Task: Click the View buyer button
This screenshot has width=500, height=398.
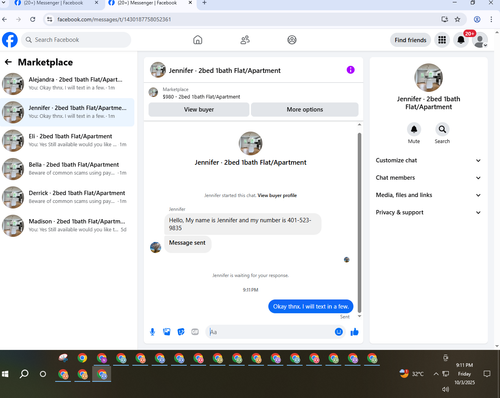Action: pyautogui.click(x=199, y=109)
